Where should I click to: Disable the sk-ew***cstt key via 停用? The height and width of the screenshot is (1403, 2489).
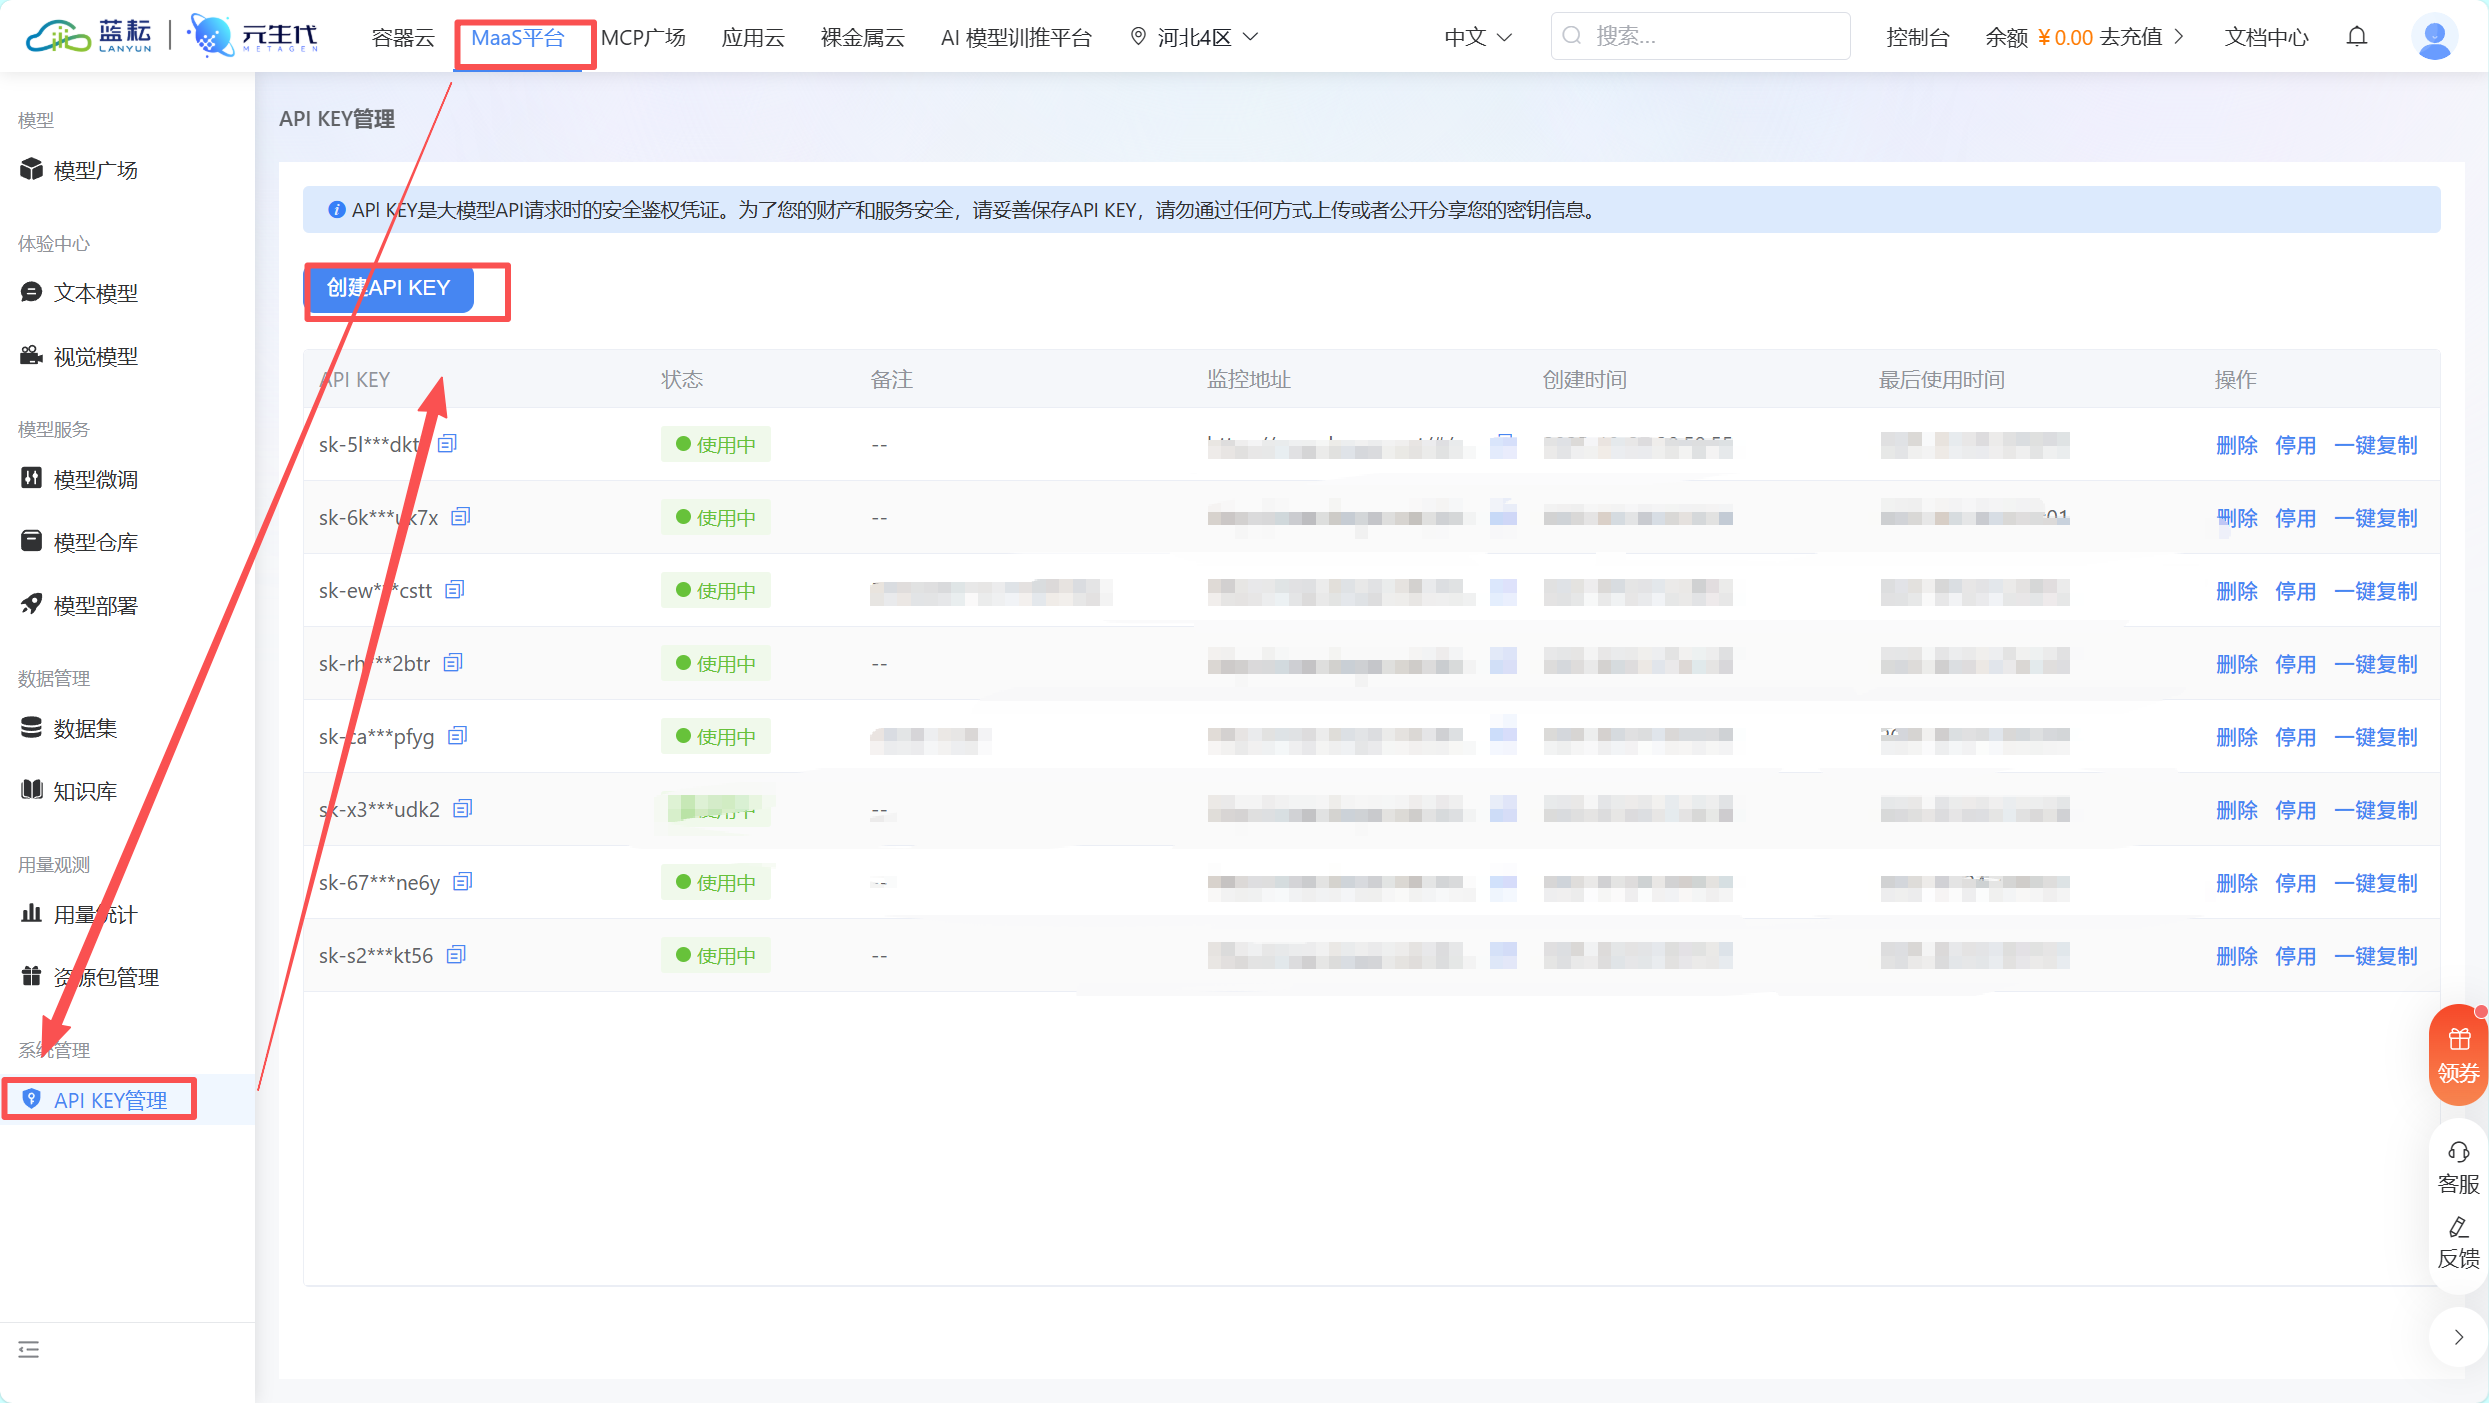(x=2295, y=591)
